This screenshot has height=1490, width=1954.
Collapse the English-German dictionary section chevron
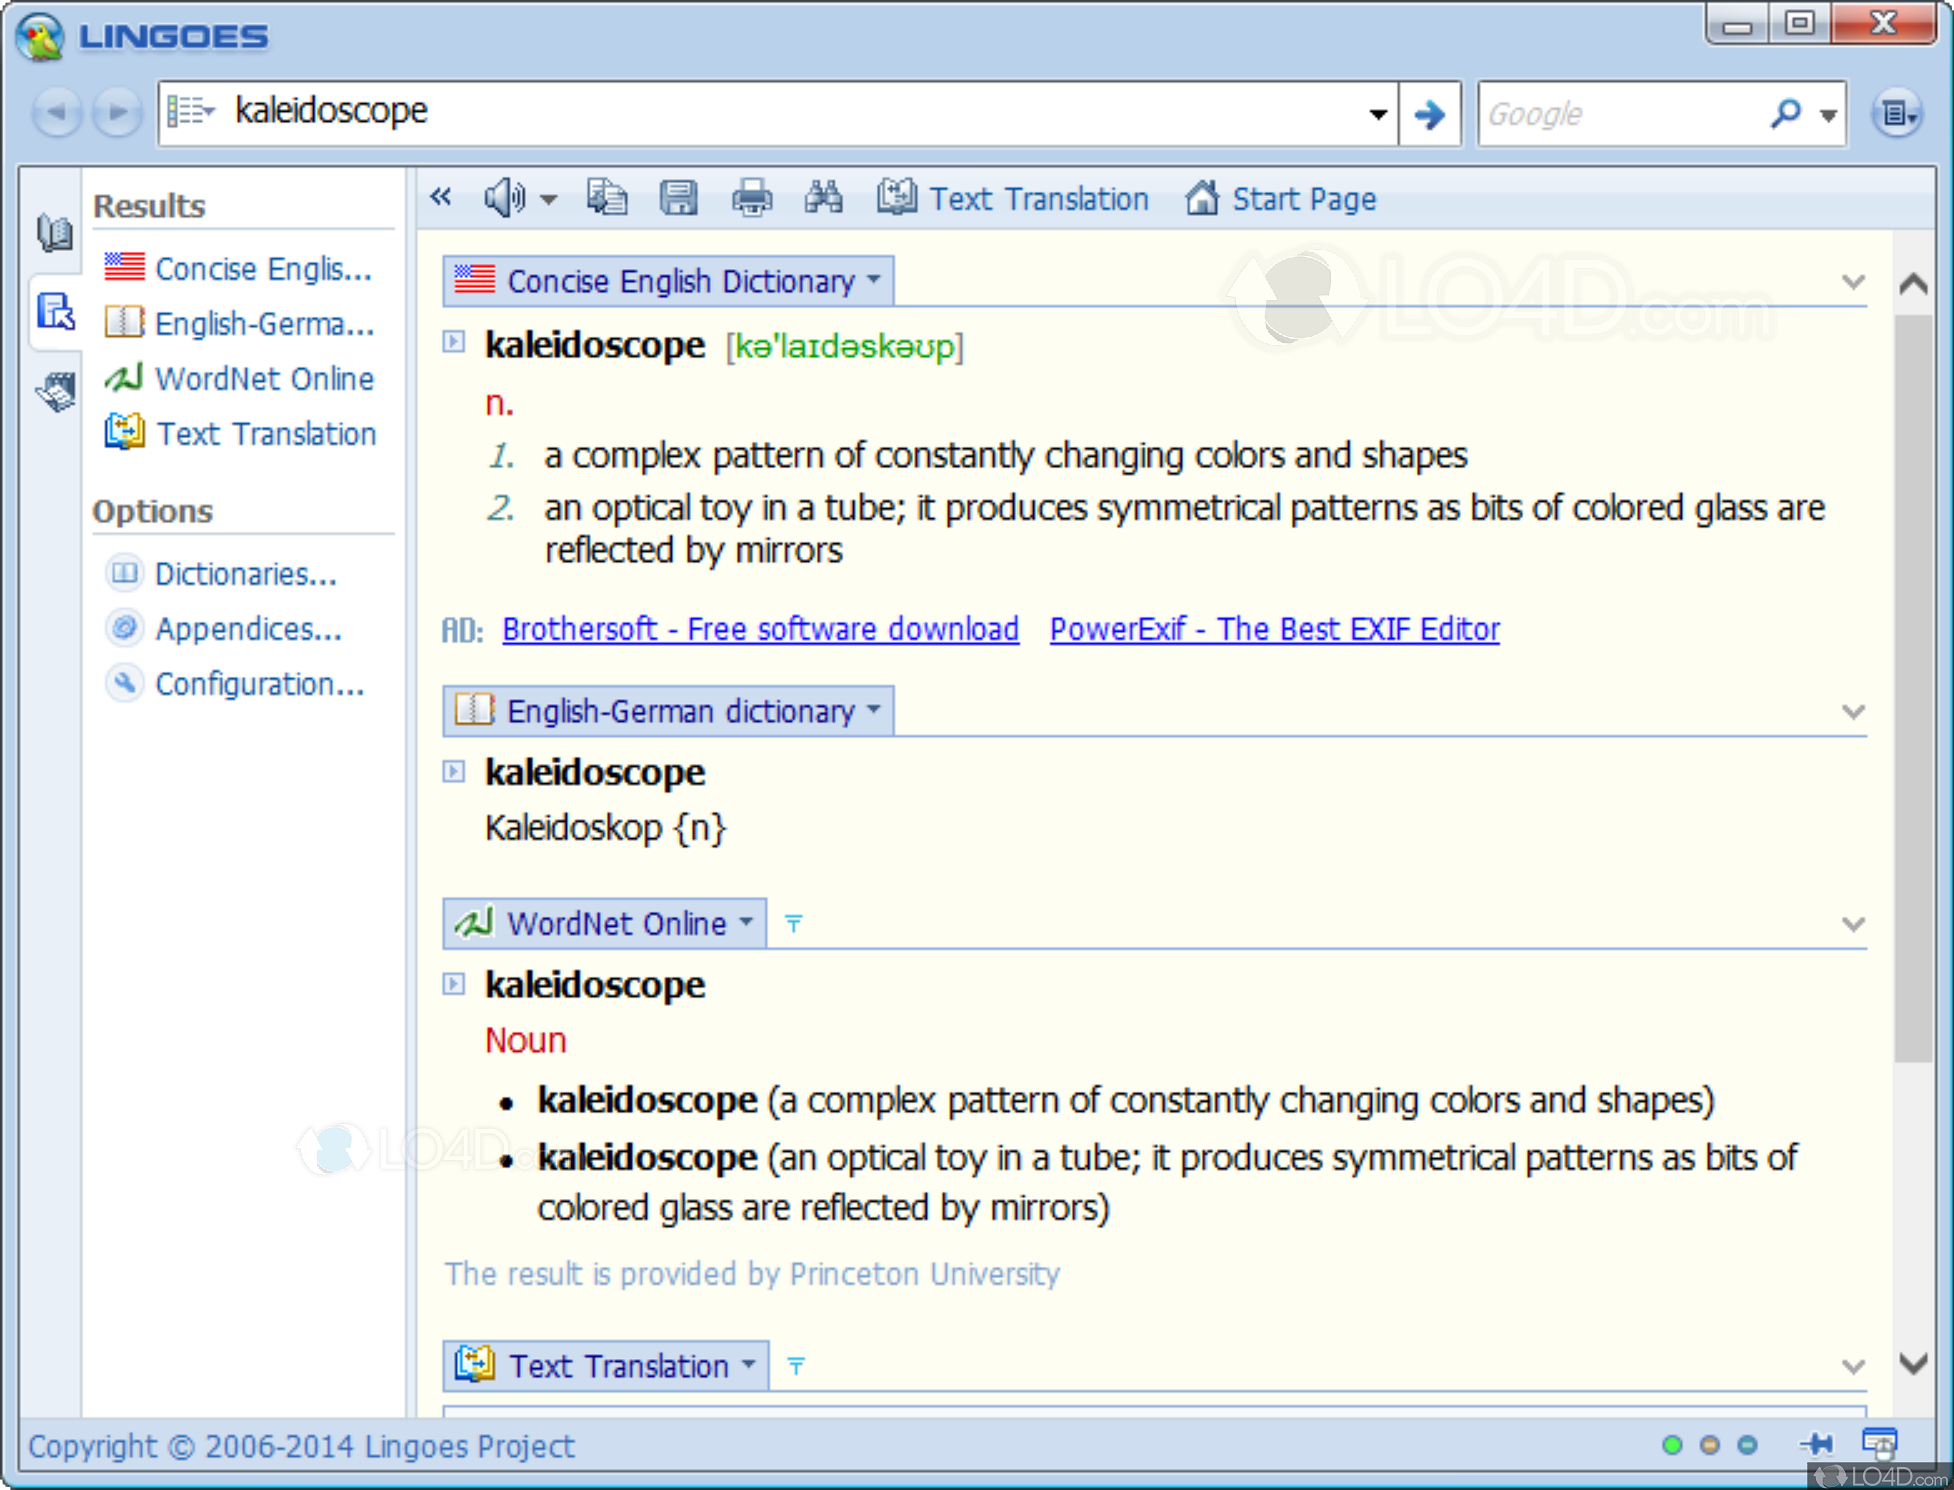tap(1853, 712)
